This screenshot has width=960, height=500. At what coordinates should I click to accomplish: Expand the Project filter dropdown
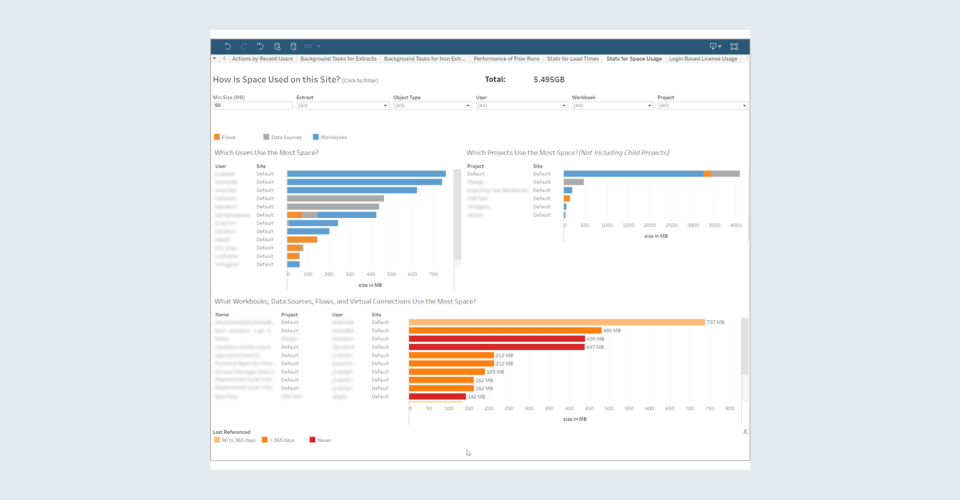702,105
